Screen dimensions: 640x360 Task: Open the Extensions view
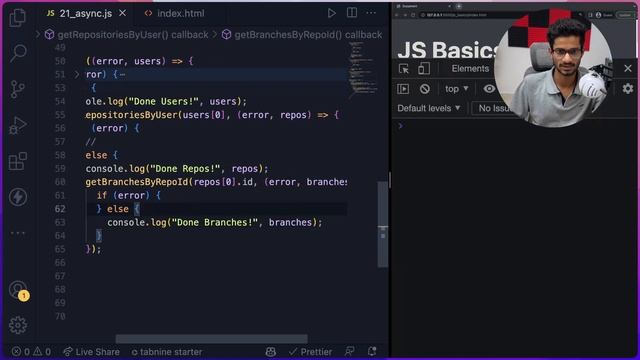click(x=18, y=161)
